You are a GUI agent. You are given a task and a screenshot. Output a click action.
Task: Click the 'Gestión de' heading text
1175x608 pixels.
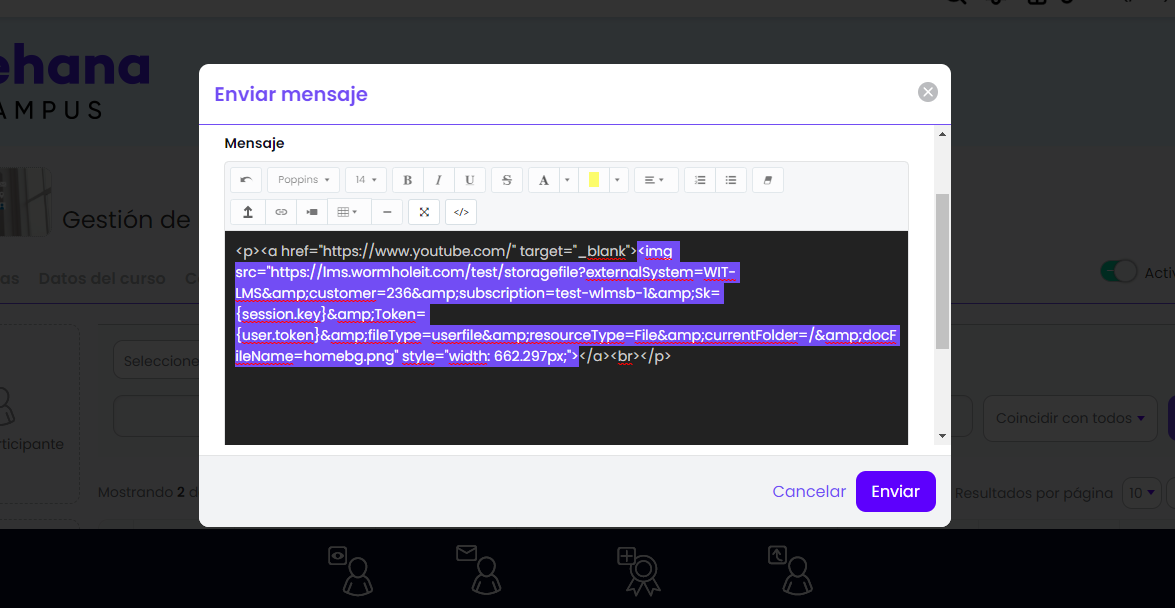tap(126, 220)
